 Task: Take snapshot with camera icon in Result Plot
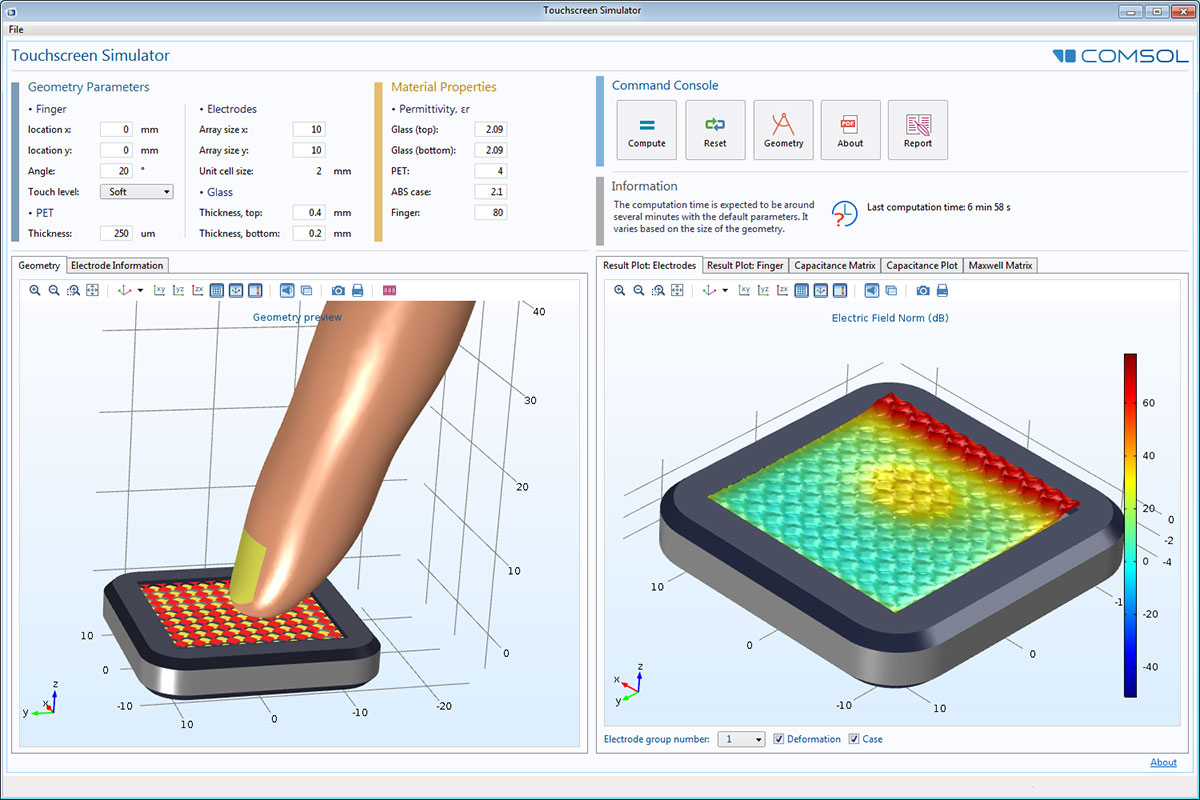point(923,290)
